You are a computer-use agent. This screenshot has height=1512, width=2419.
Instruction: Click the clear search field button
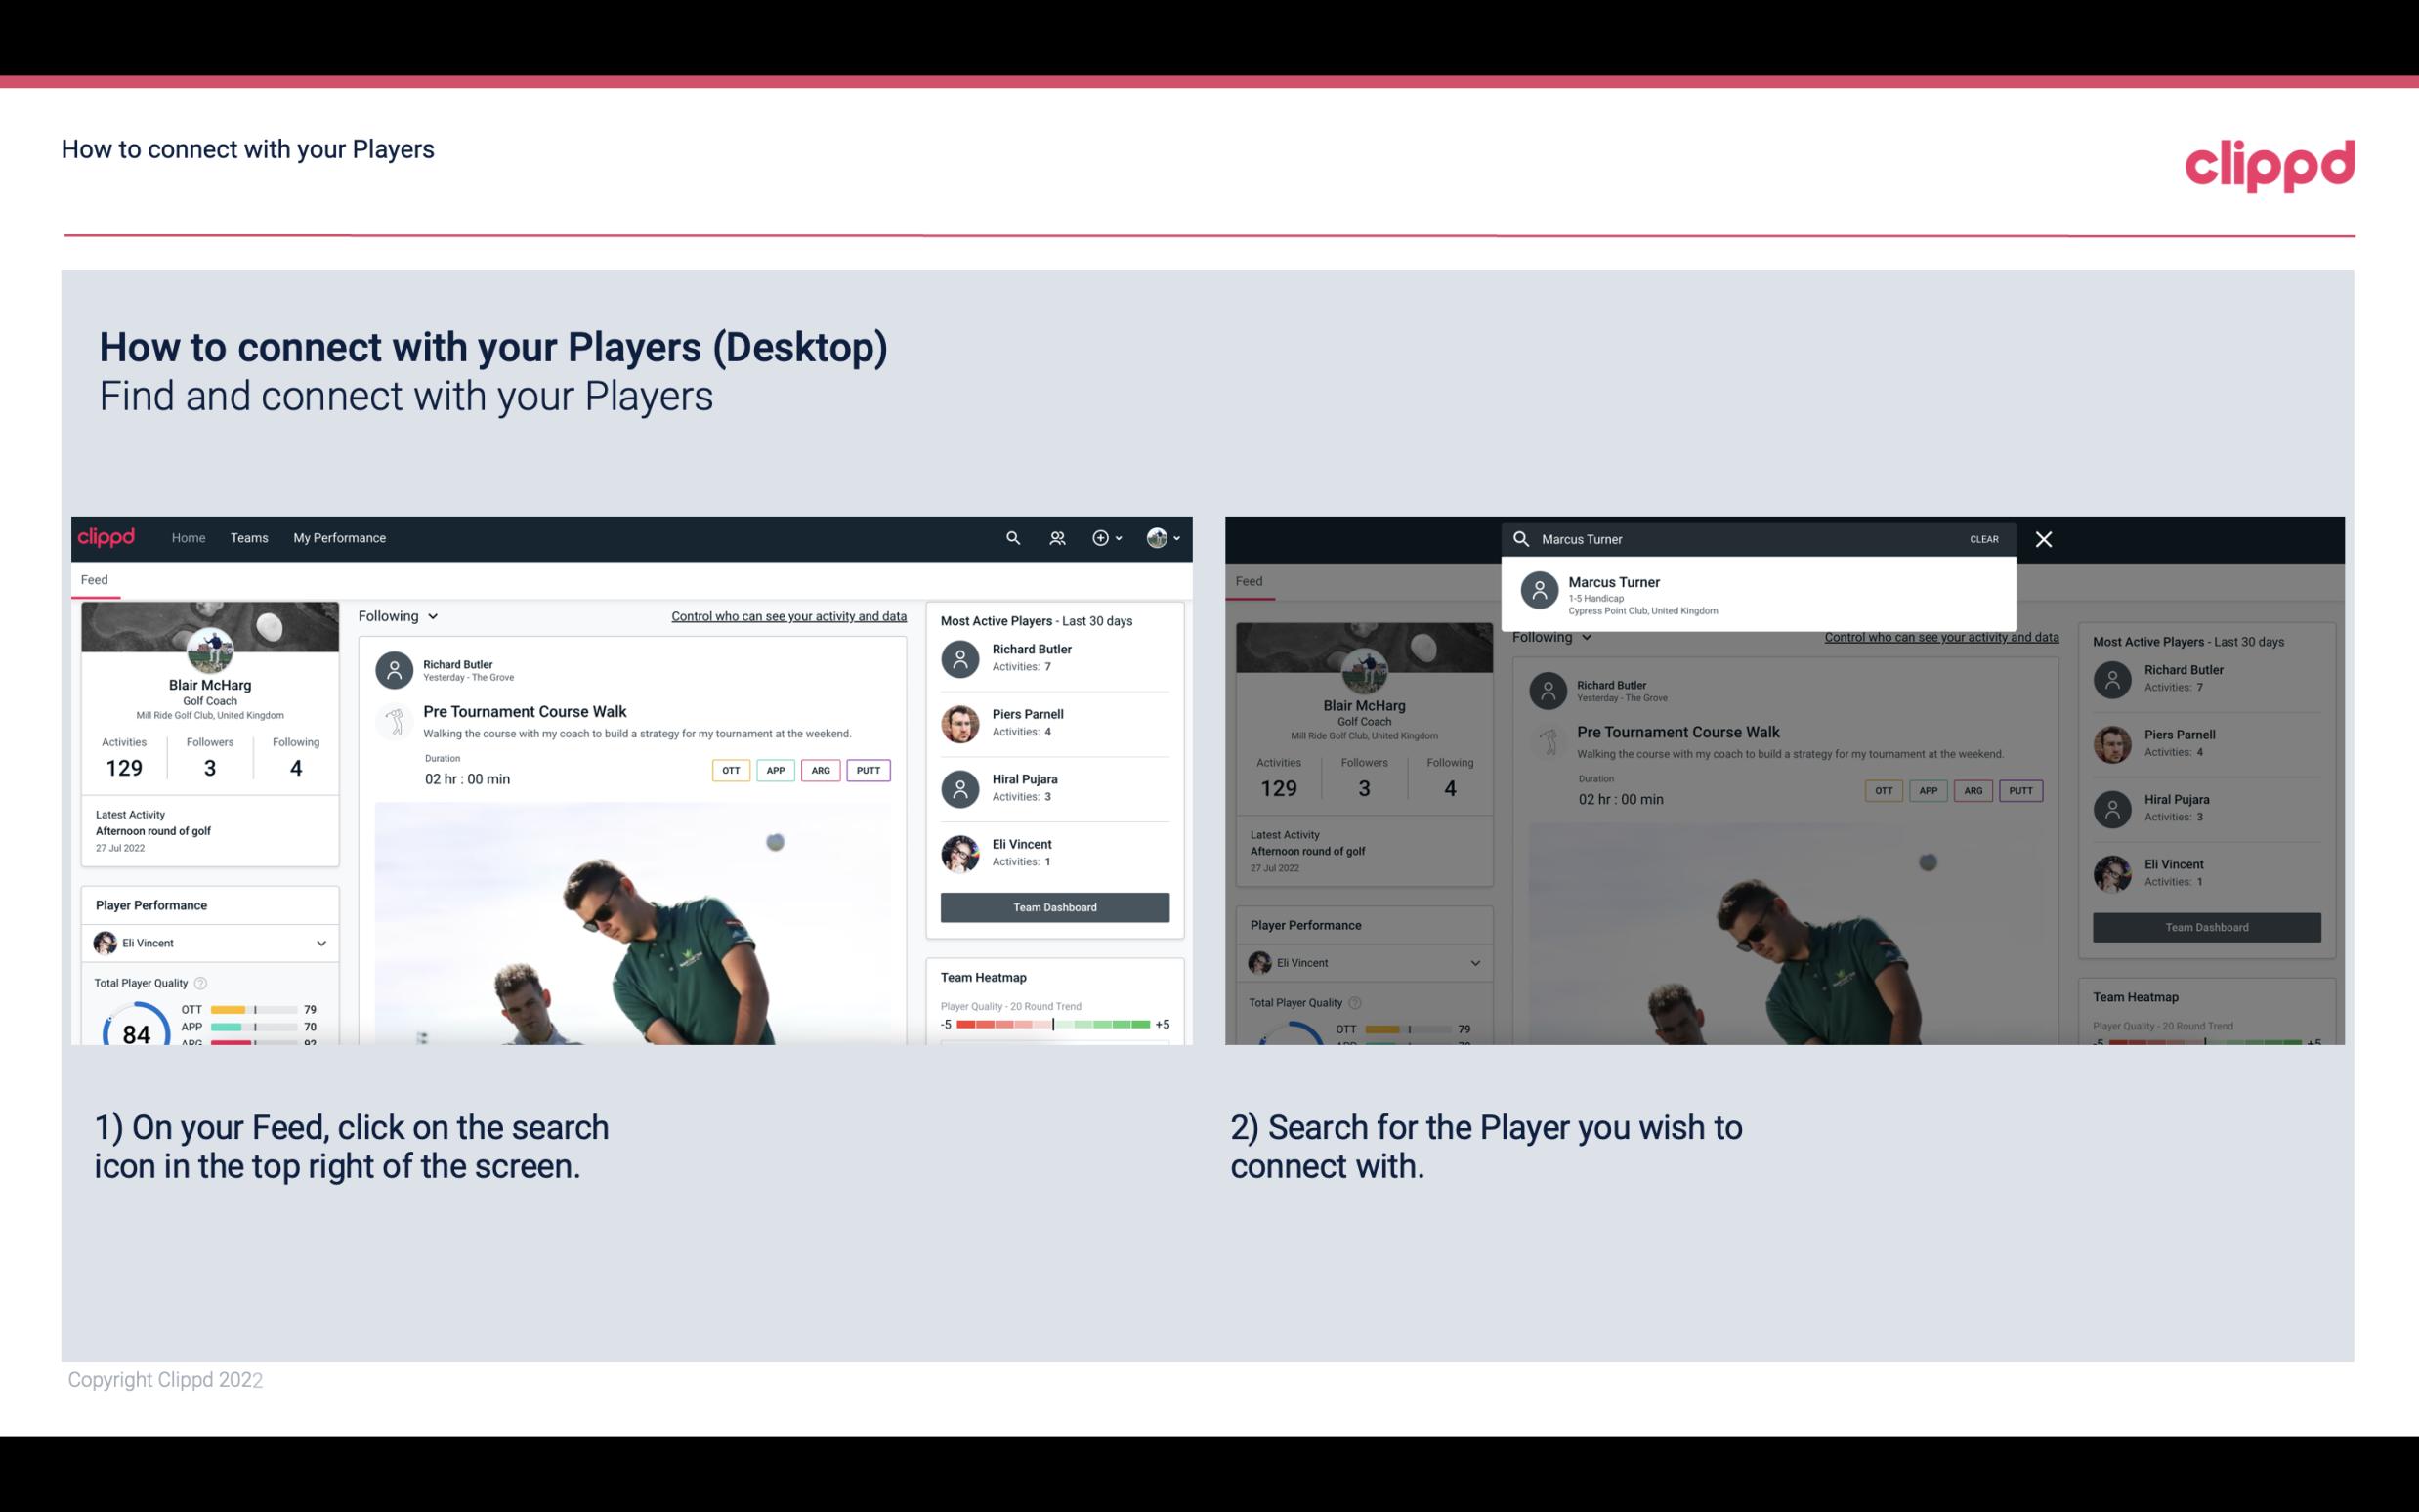coord(1983,538)
